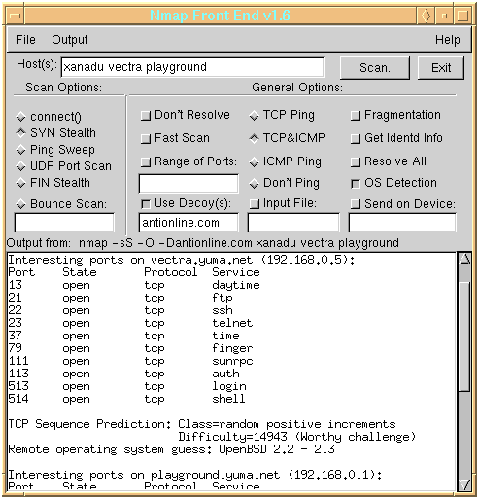
Task: Focus the Host(s) input field
Action: click(x=192, y=67)
